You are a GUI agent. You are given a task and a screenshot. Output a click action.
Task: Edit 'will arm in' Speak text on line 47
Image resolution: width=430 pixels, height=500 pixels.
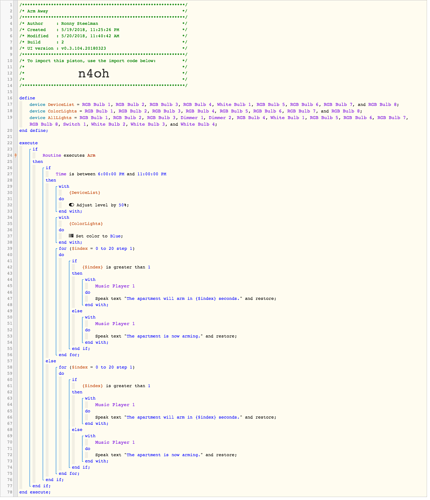(x=186, y=299)
